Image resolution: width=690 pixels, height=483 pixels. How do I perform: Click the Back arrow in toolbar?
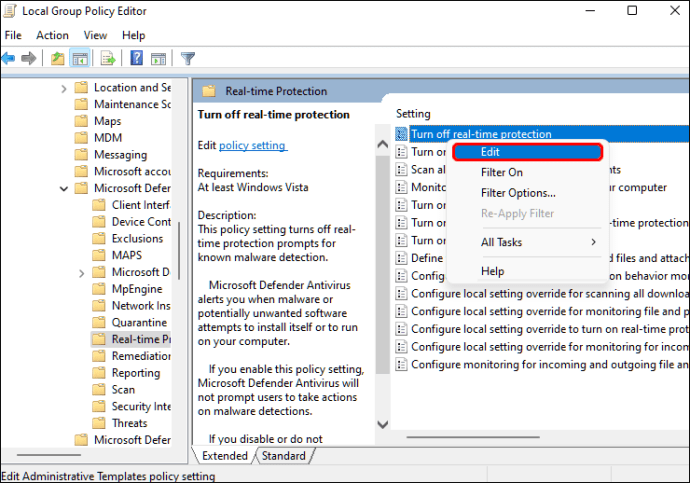[x=9, y=58]
